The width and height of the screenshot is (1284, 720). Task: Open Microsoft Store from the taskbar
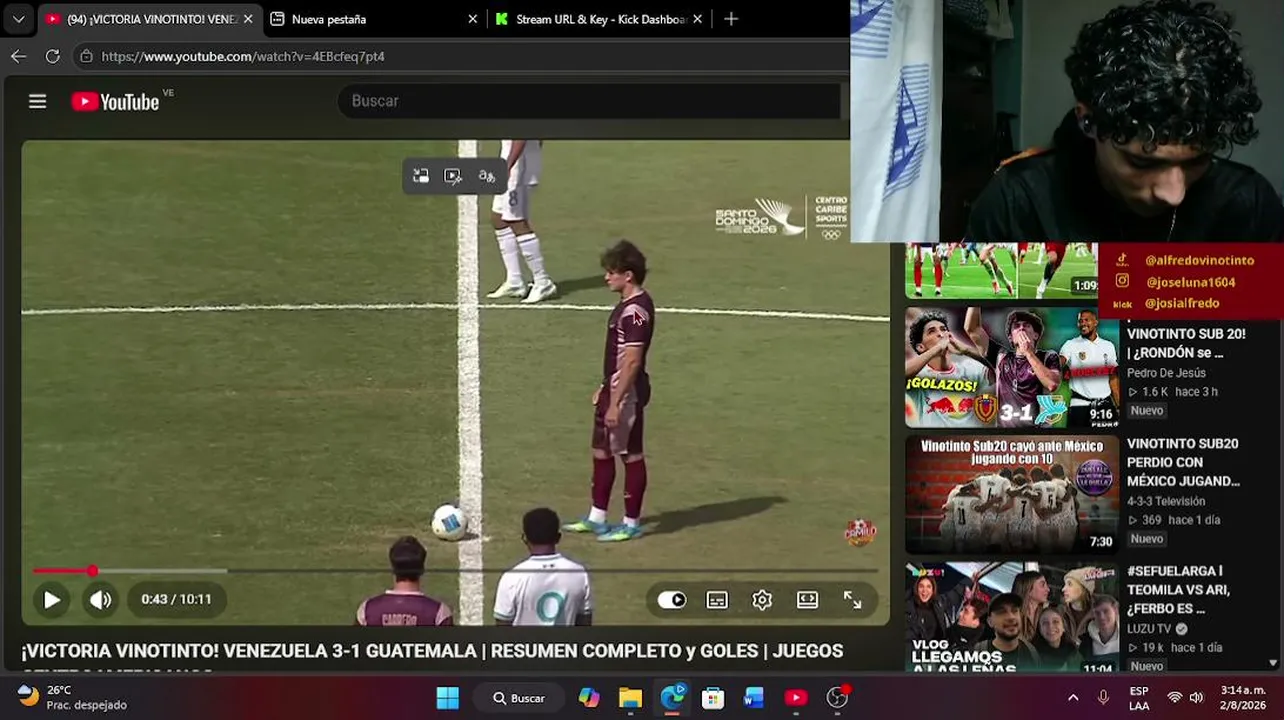point(713,698)
